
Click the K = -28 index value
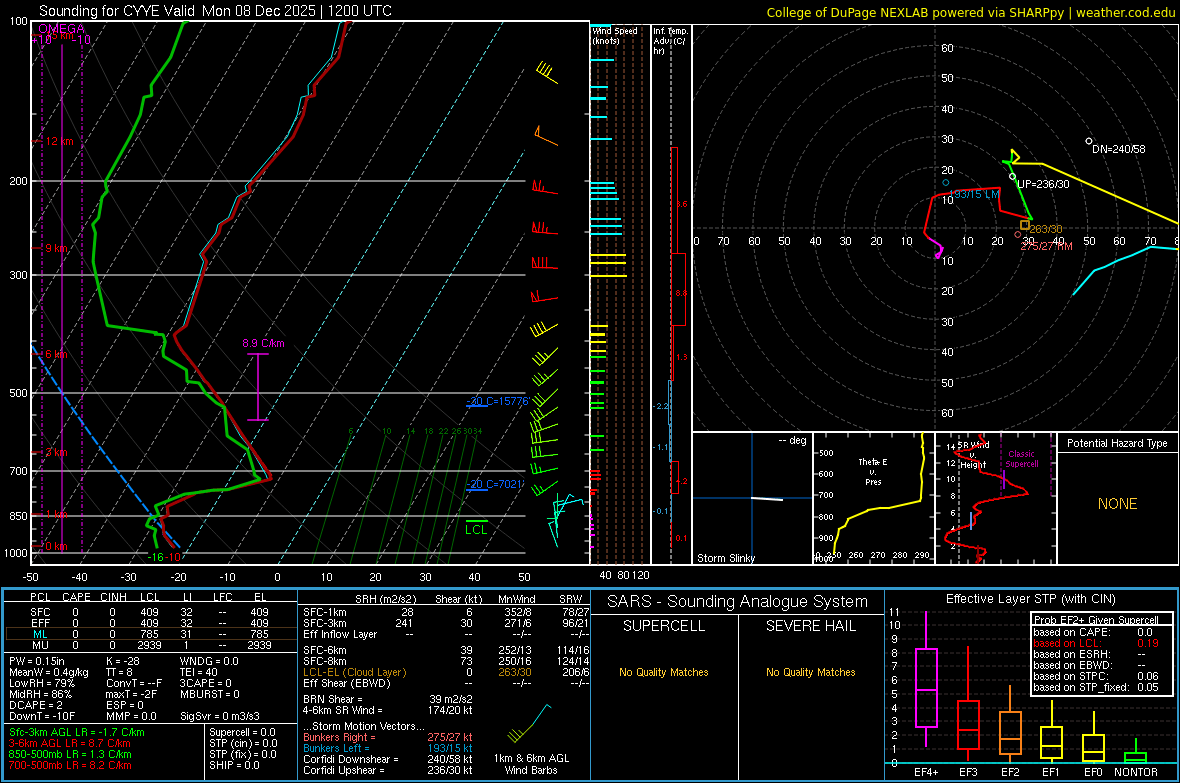tap(123, 661)
